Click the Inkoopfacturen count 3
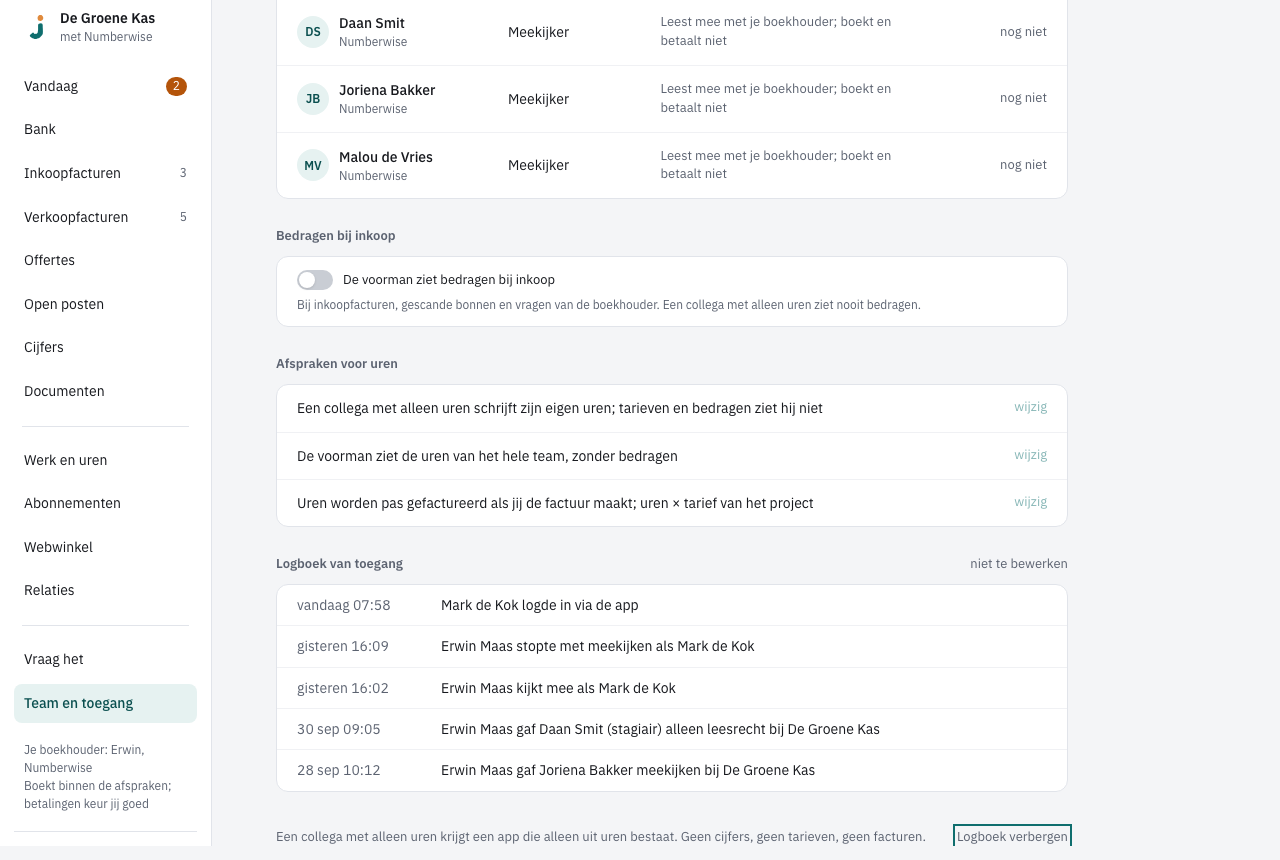The width and height of the screenshot is (1280, 860). click(x=183, y=173)
